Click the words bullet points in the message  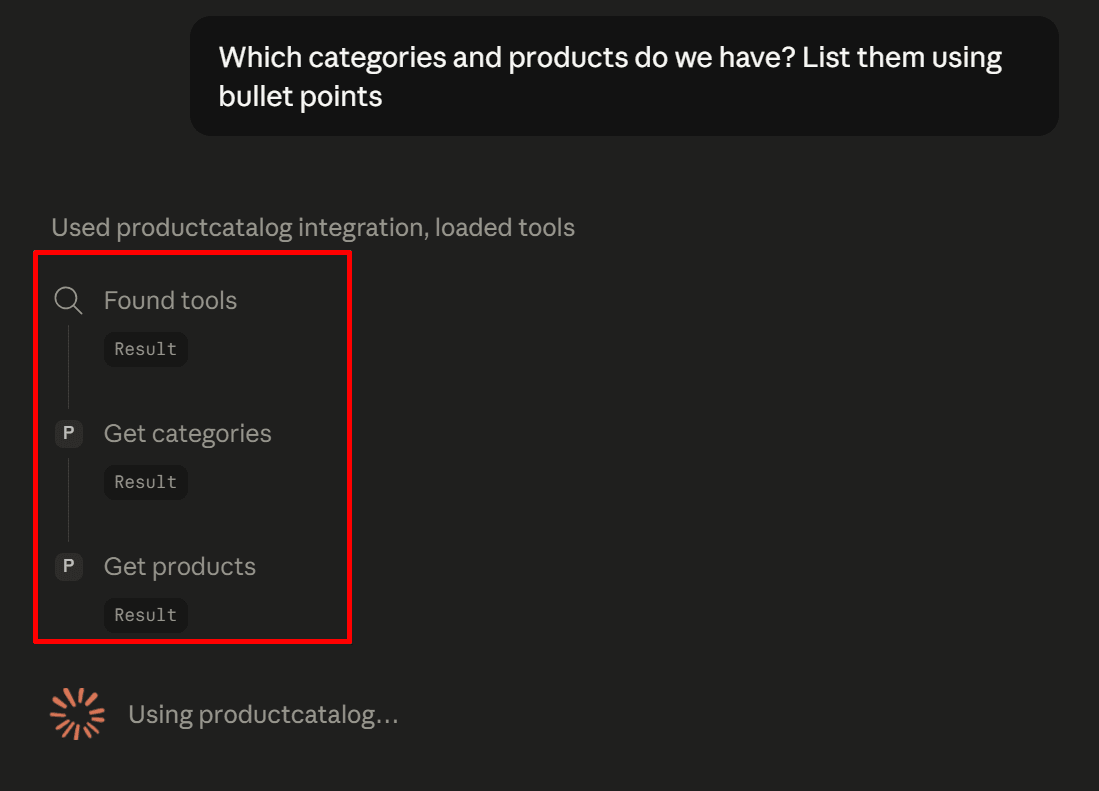point(300,97)
